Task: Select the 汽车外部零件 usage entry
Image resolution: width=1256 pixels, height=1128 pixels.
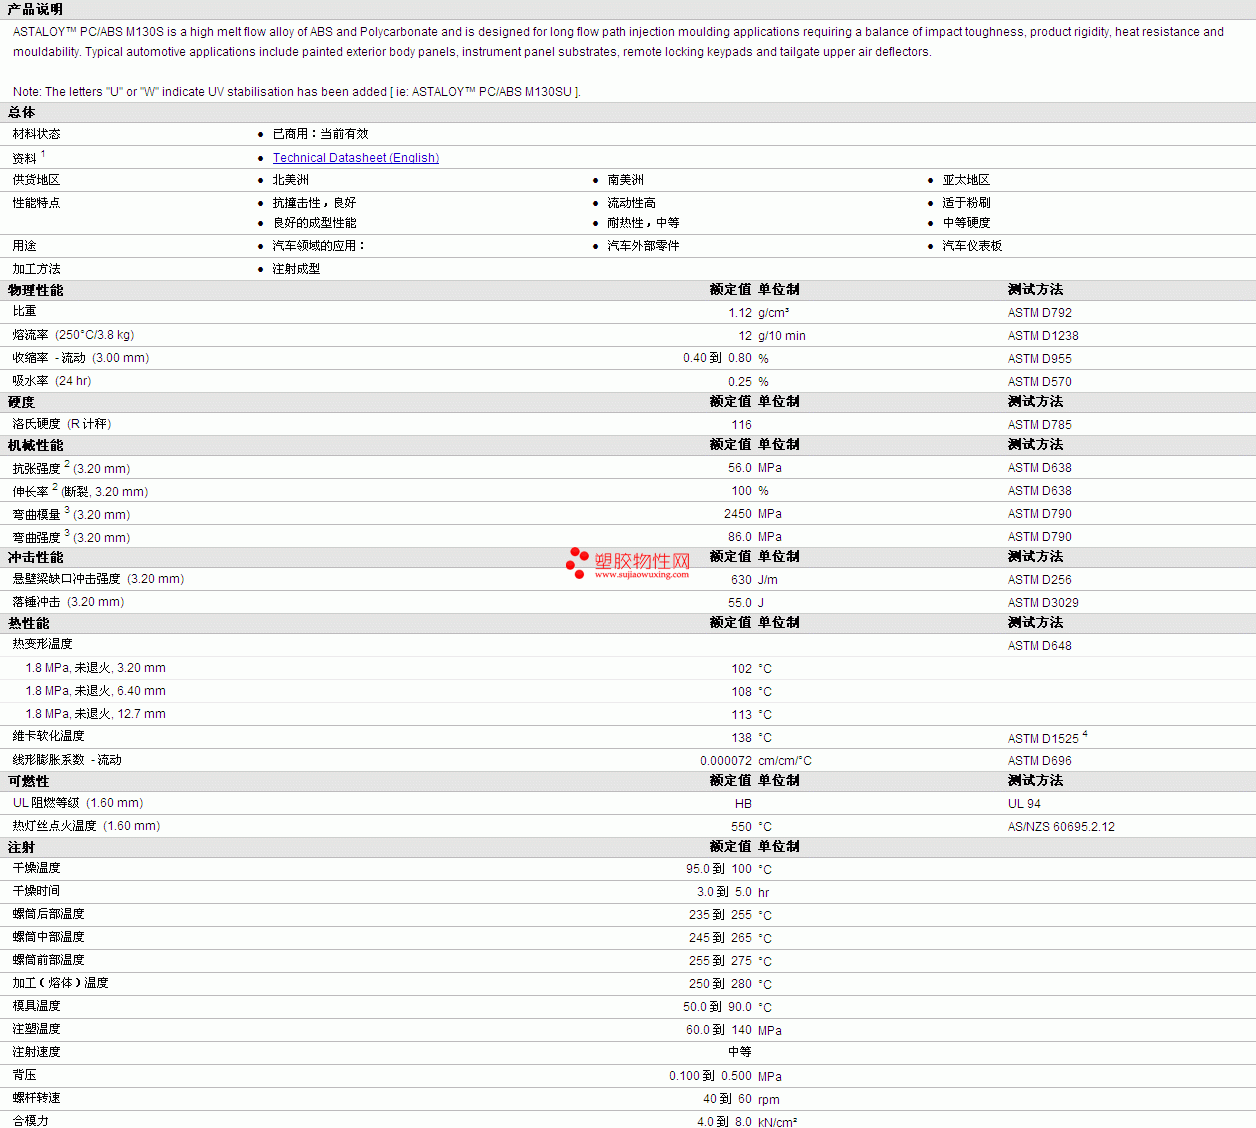Action: pos(644,246)
